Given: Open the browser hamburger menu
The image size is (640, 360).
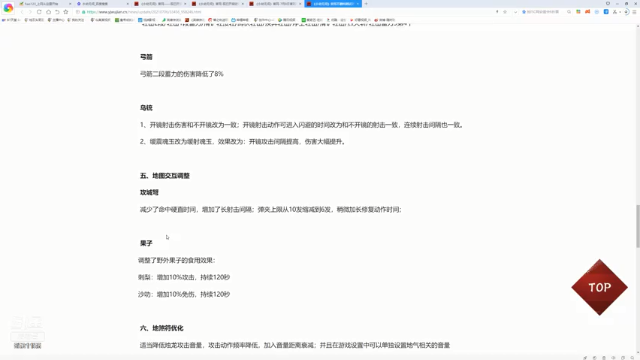Looking at the screenshot, I should pyautogui.click(x=634, y=12).
